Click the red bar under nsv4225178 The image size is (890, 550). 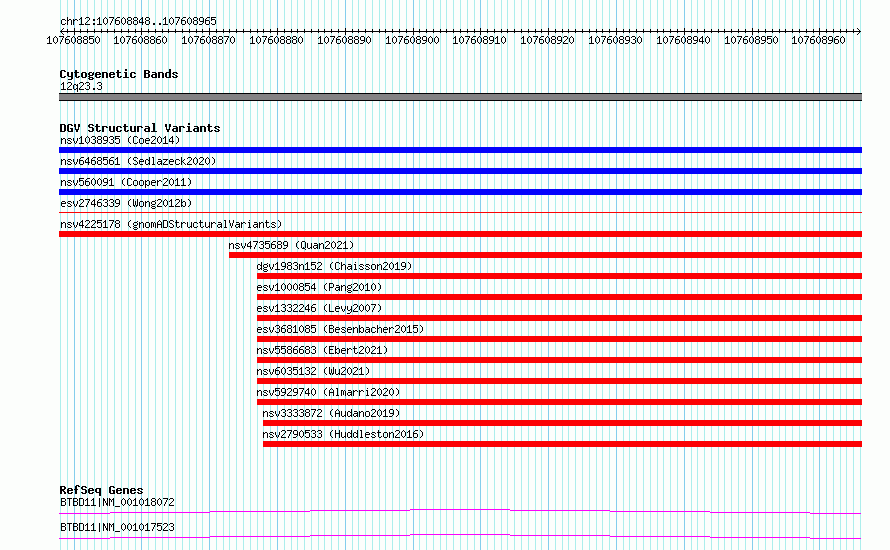(x=460, y=234)
